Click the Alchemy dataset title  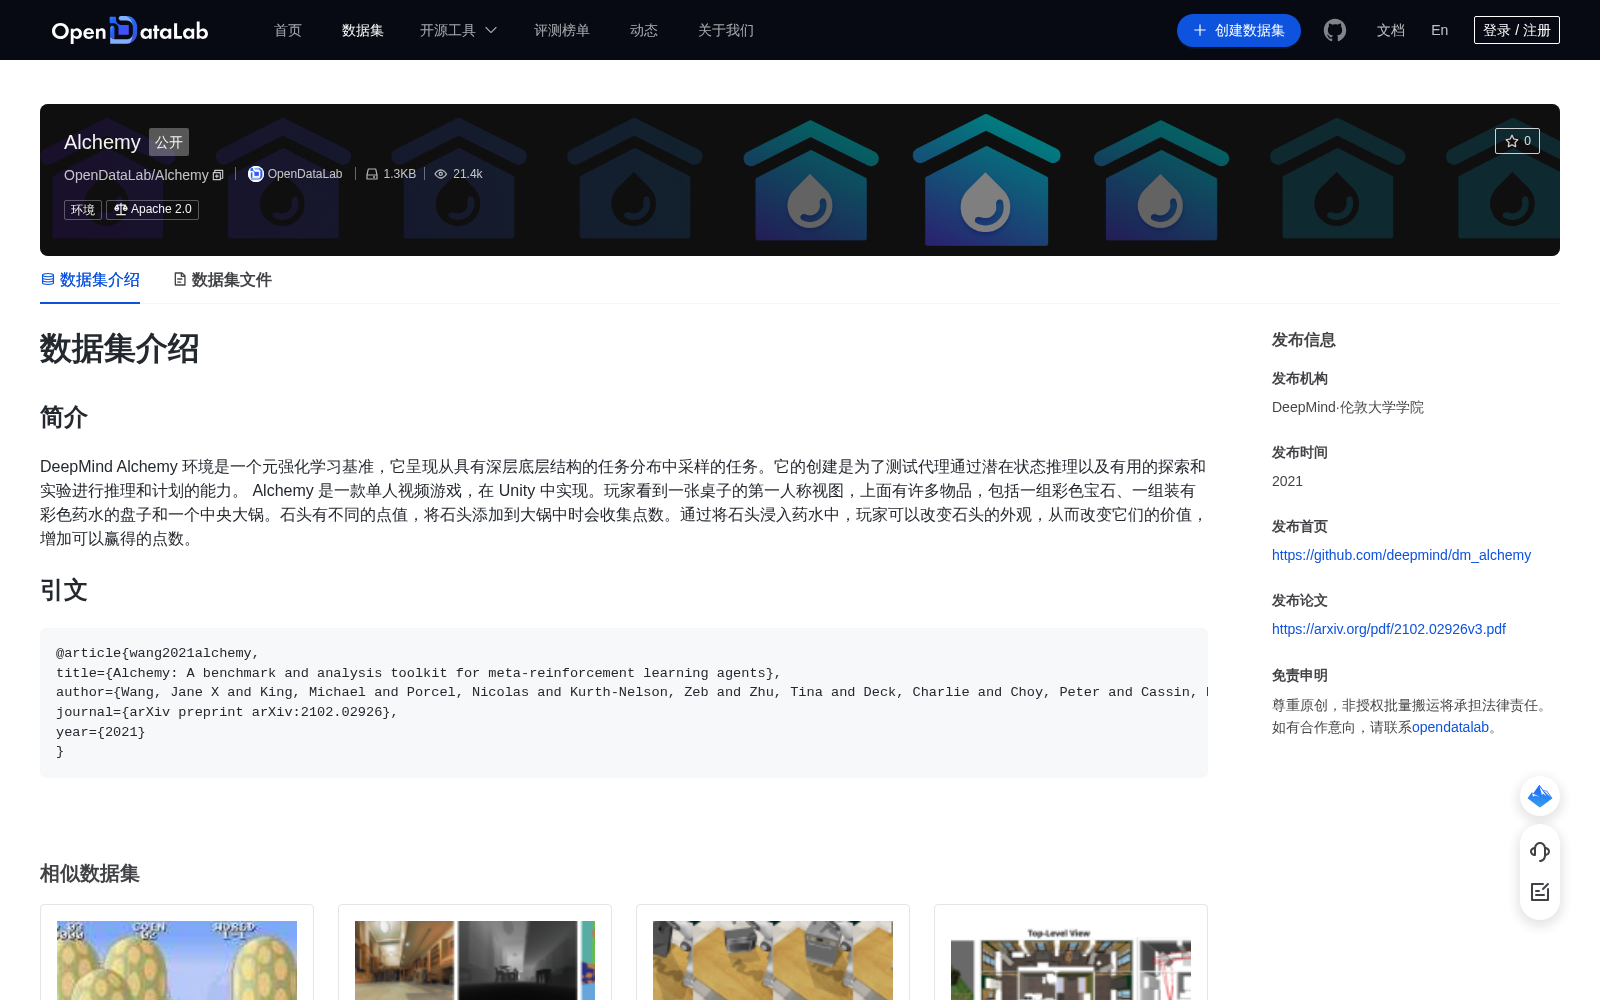pos(102,142)
